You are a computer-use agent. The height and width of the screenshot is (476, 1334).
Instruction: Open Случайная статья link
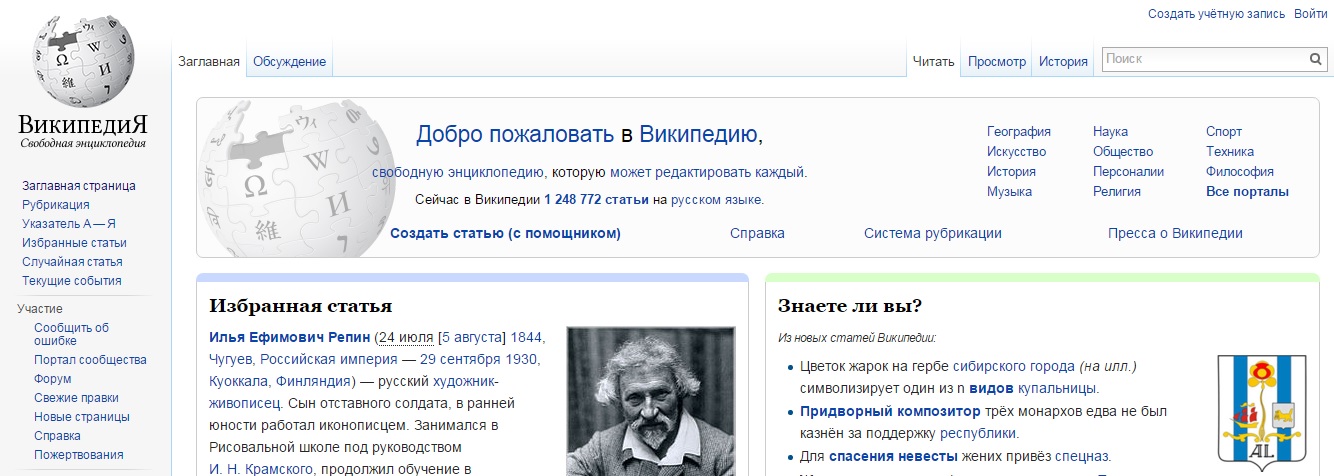coord(72,262)
